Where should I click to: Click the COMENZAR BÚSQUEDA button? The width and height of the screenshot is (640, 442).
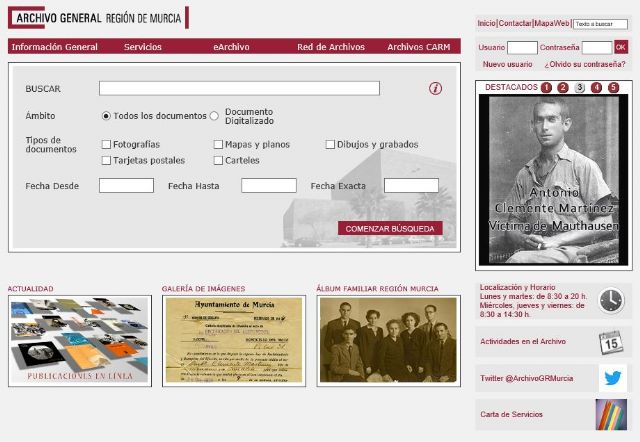(390, 229)
